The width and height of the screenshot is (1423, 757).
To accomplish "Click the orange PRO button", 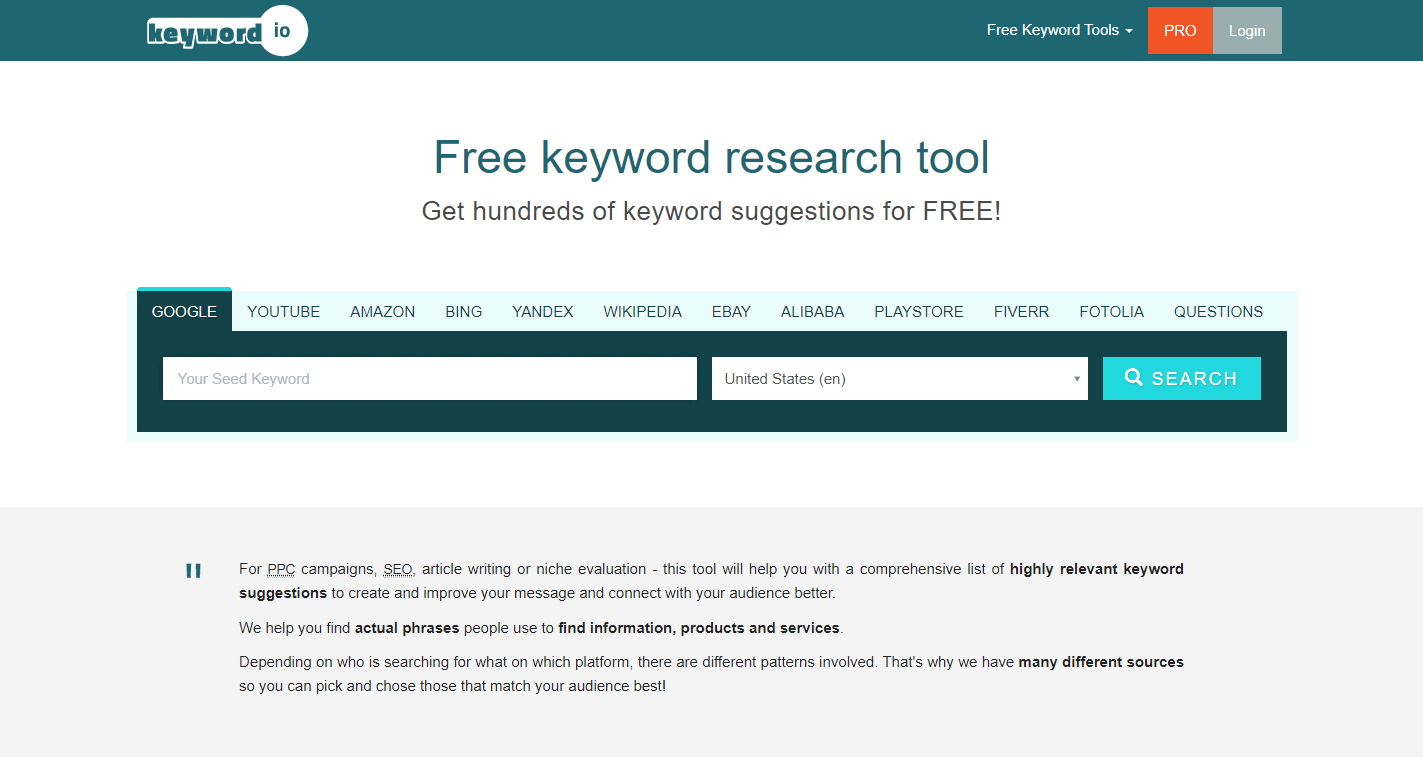I will [1180, 30].
